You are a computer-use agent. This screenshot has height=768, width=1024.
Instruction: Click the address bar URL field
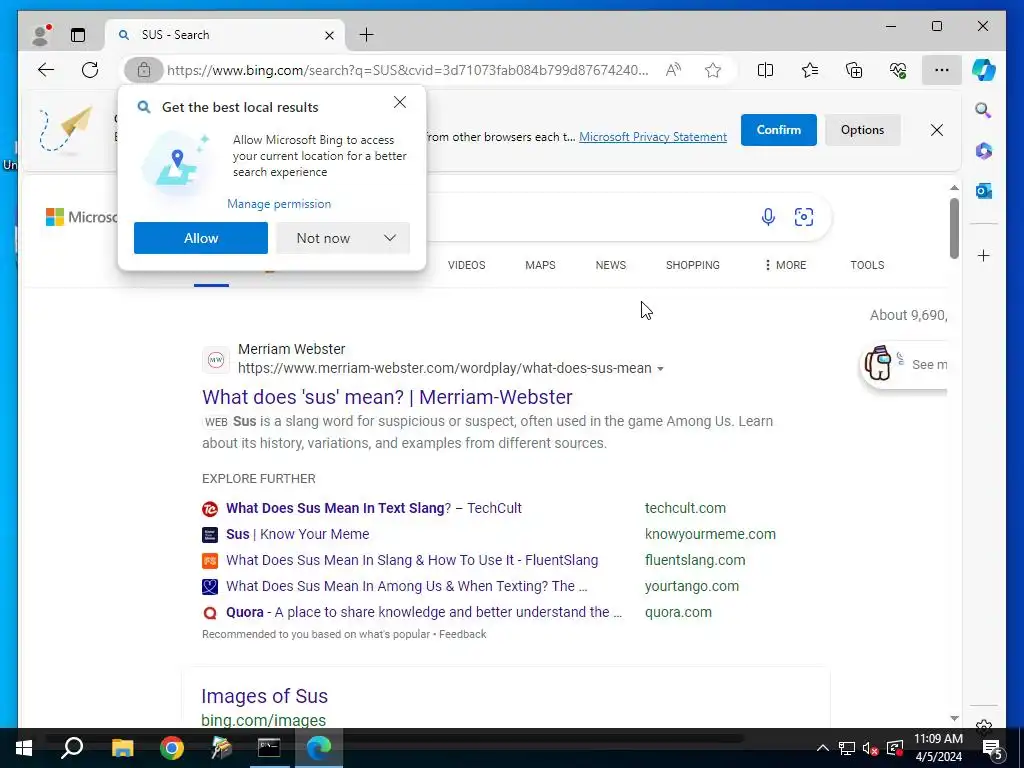[x=408, y=70]
